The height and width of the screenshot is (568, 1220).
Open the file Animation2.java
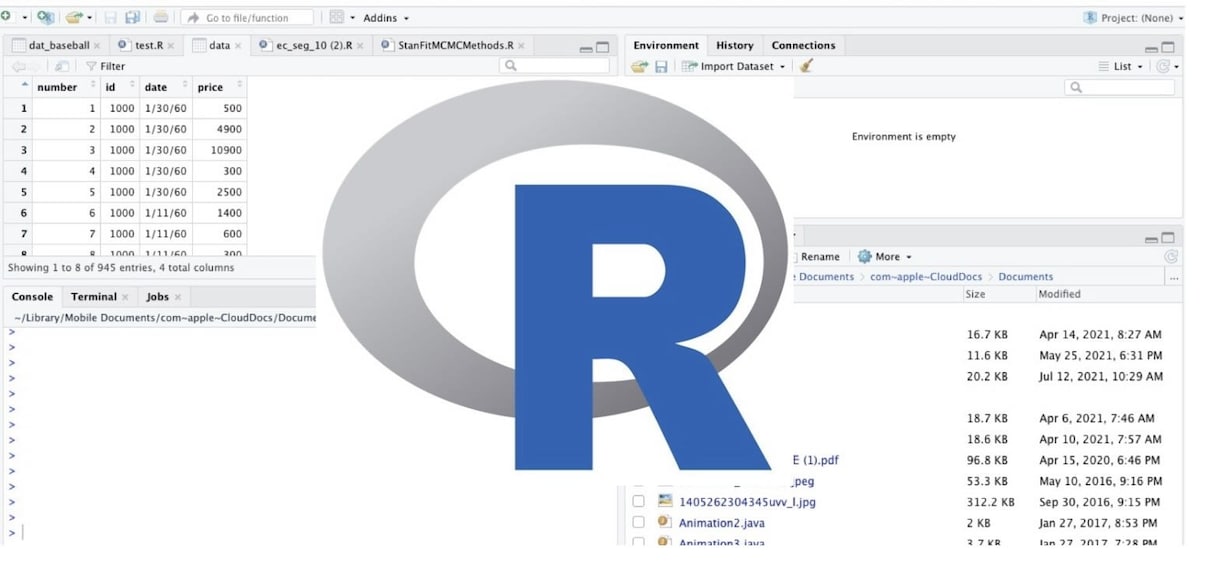coord(721,522)
